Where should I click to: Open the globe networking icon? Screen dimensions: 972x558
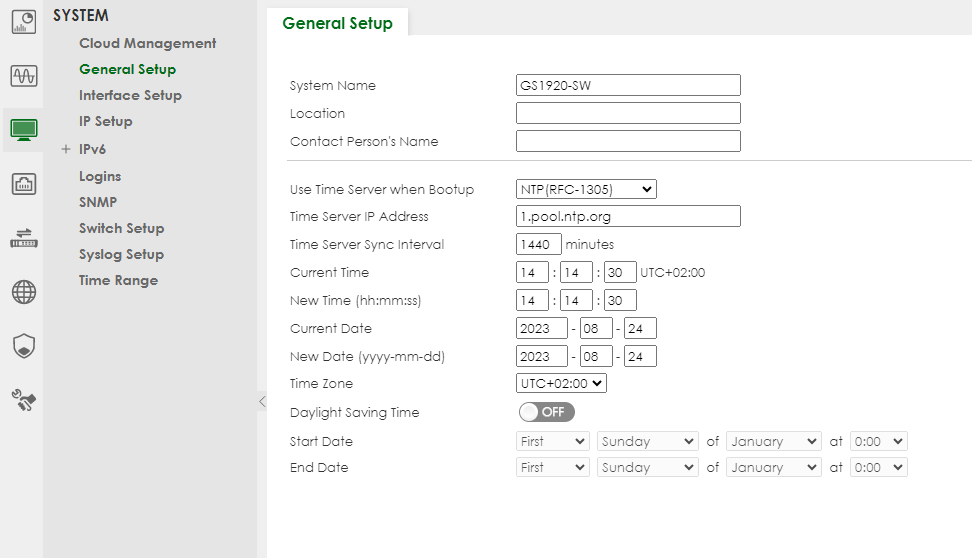pos(23,292)
